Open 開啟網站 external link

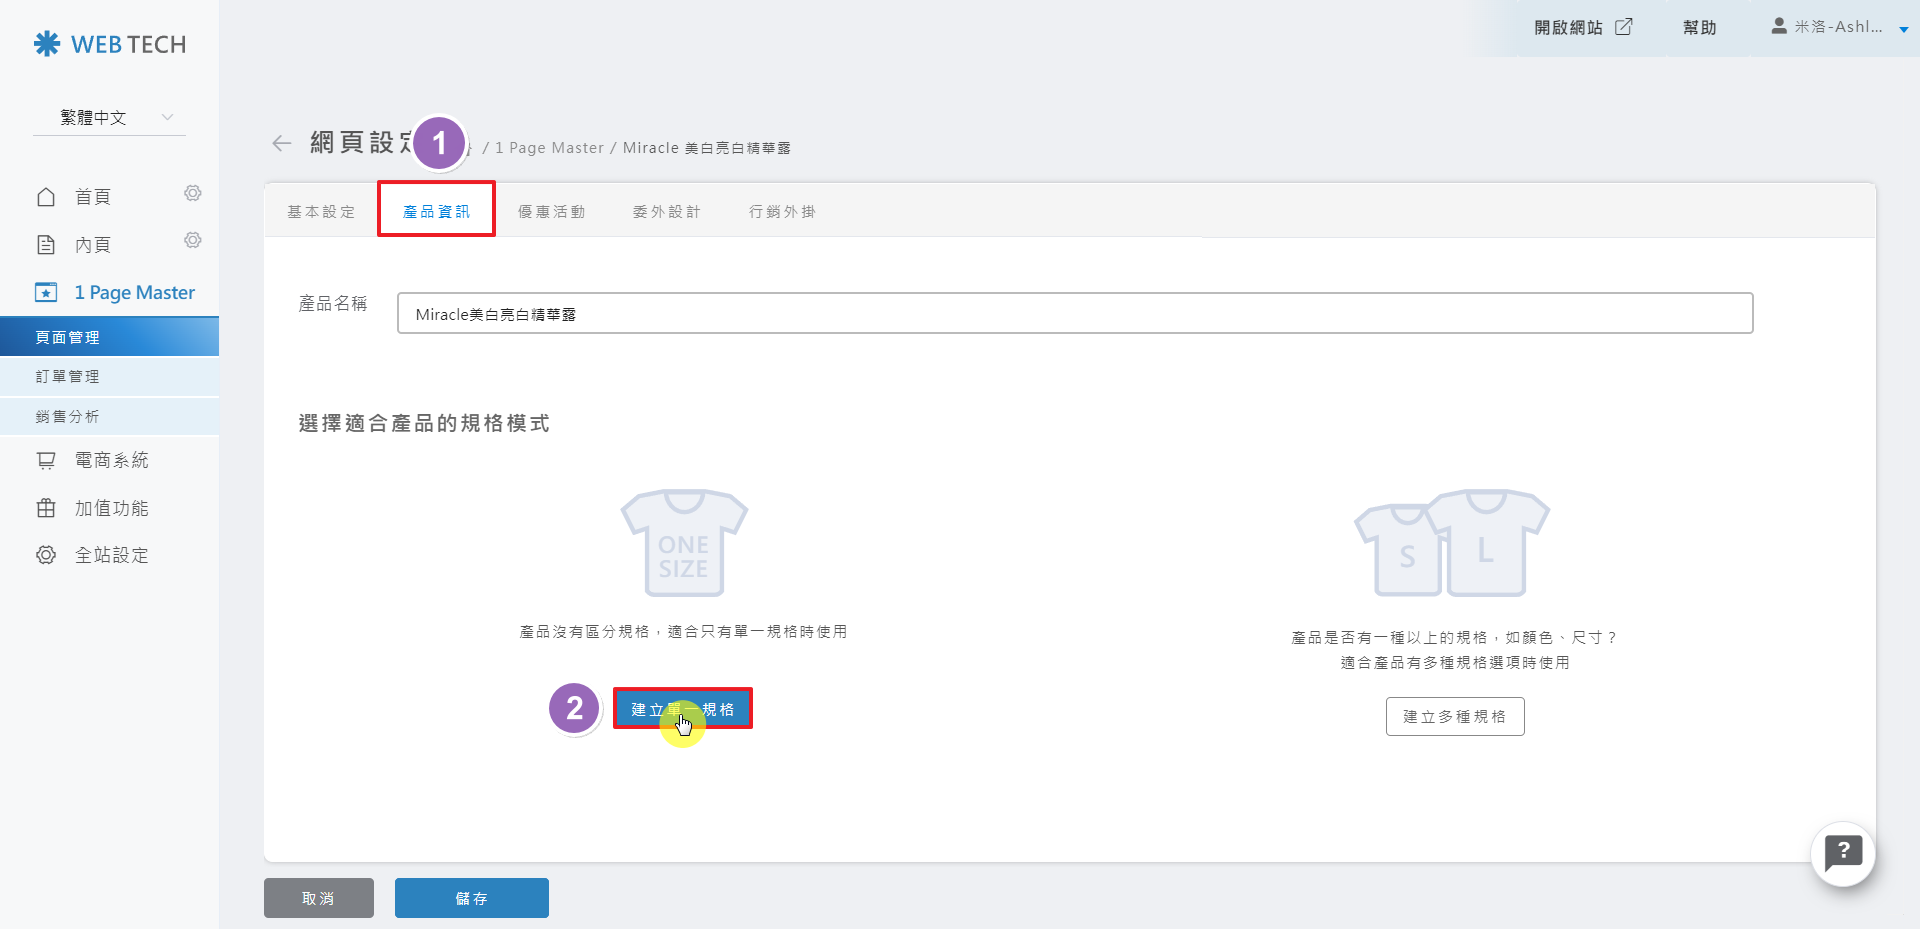(x=1582, y=28)
